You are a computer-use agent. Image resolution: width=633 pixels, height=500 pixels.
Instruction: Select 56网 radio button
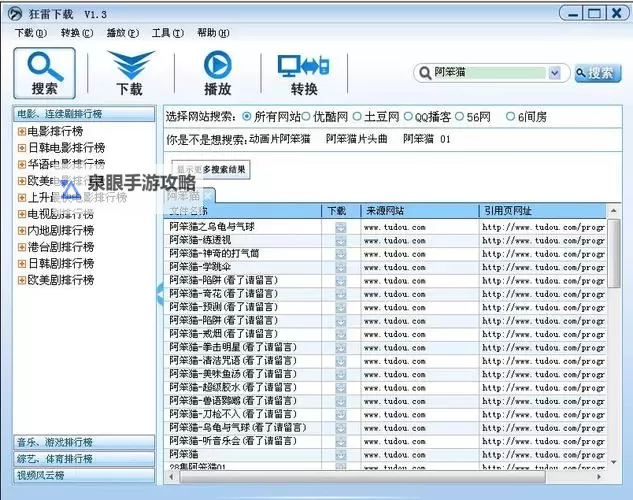pos(459,117)
